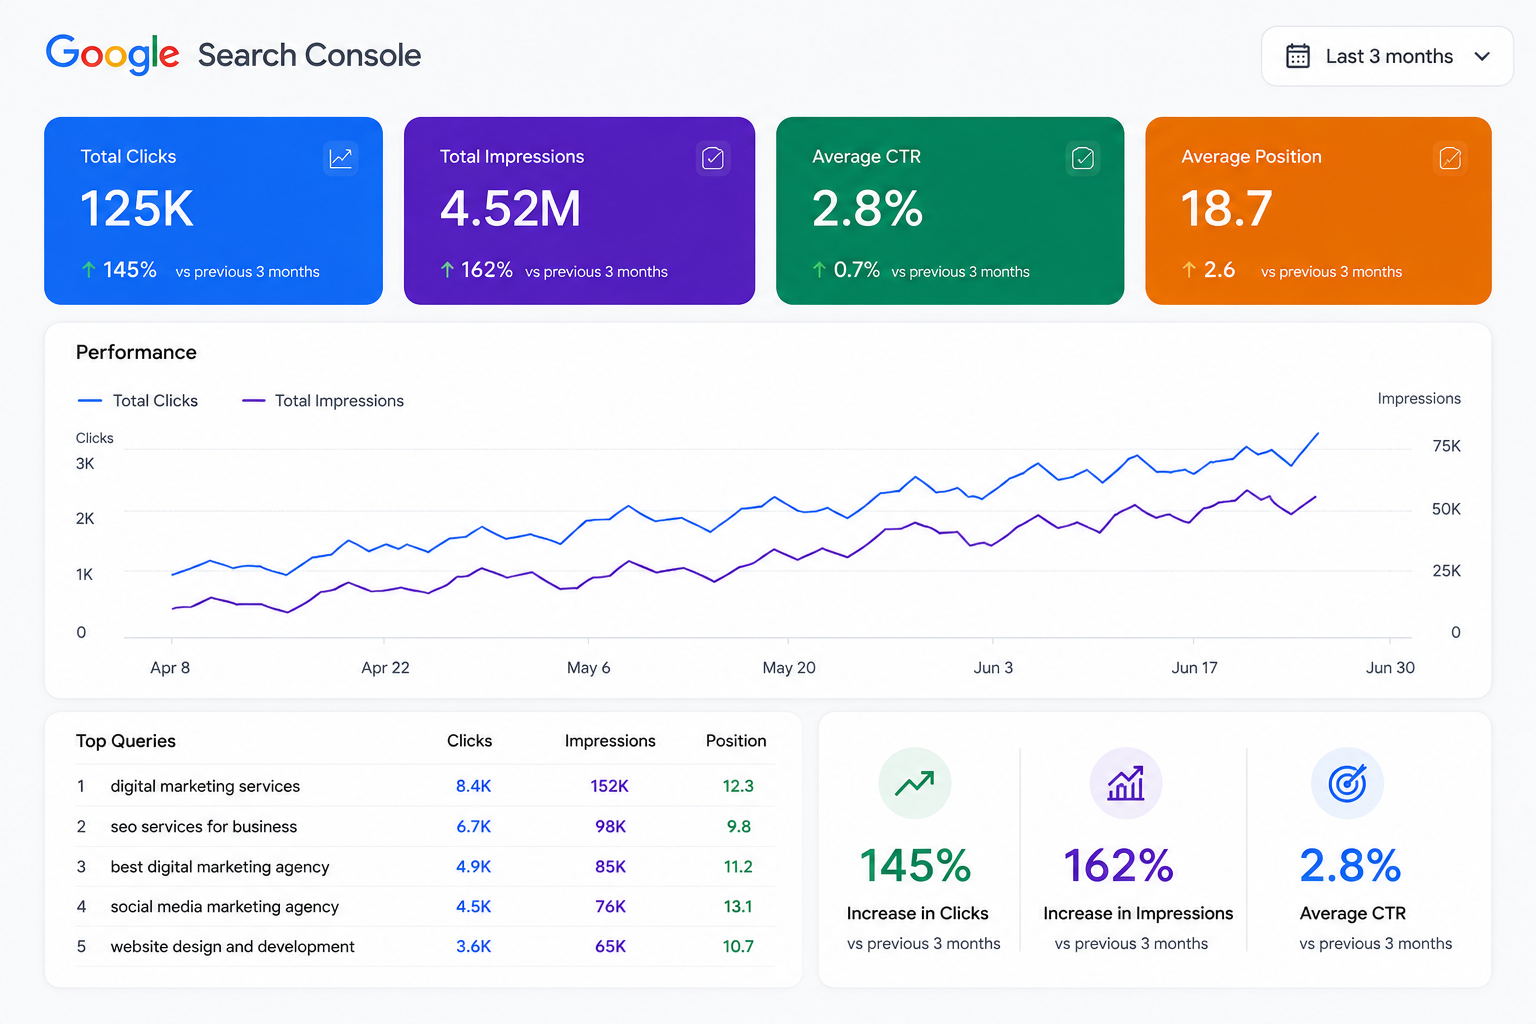The width and height of the screenshot is (1536, 1024).
Task: Click the 11.2 position cell
Action: (x=738, y=867)
